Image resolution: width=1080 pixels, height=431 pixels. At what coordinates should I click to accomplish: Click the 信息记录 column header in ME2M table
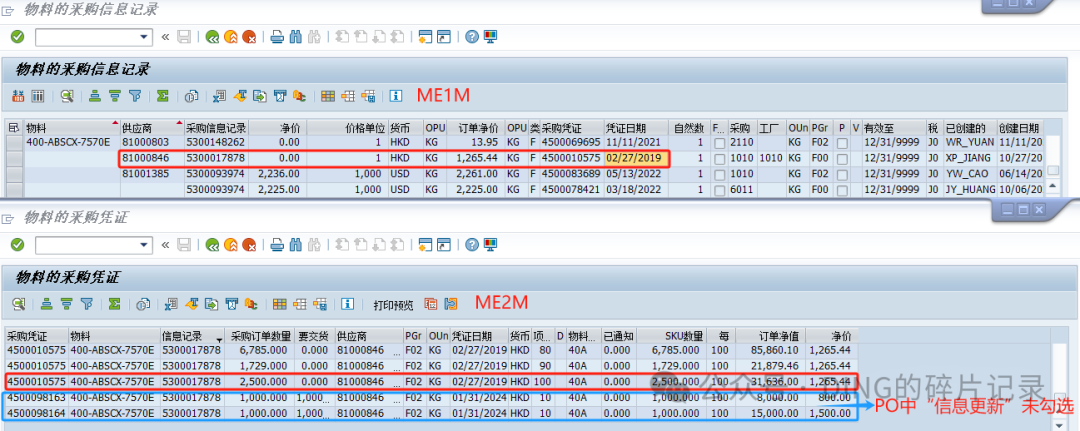192,337
